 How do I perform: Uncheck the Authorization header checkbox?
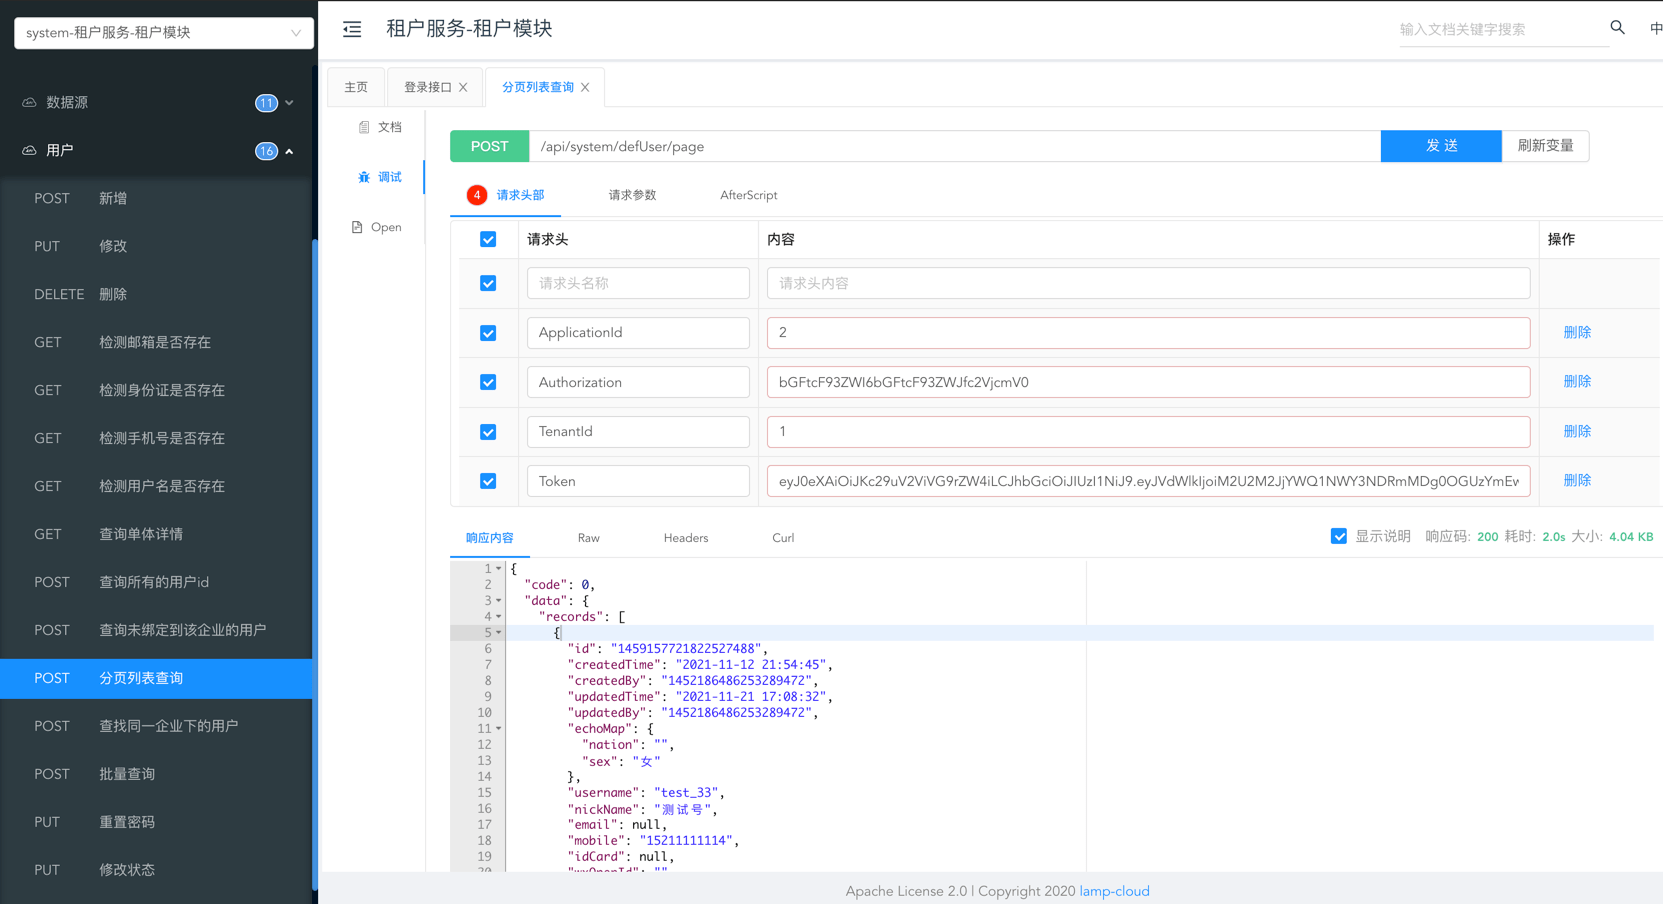(488, 382)
